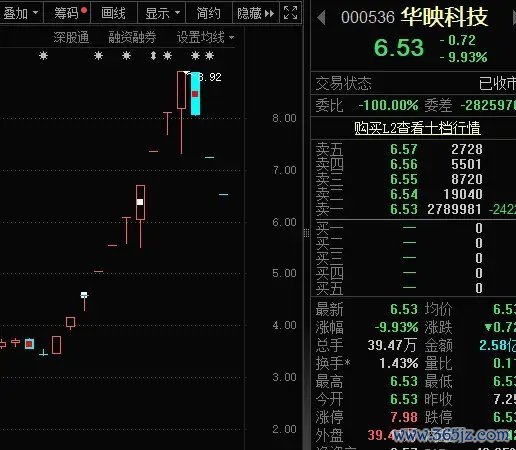The width and height of the screenshot is (516, 450).
Task: Click the double-arrow icon on the 隐藏 button
Action: tap(269, 14)
